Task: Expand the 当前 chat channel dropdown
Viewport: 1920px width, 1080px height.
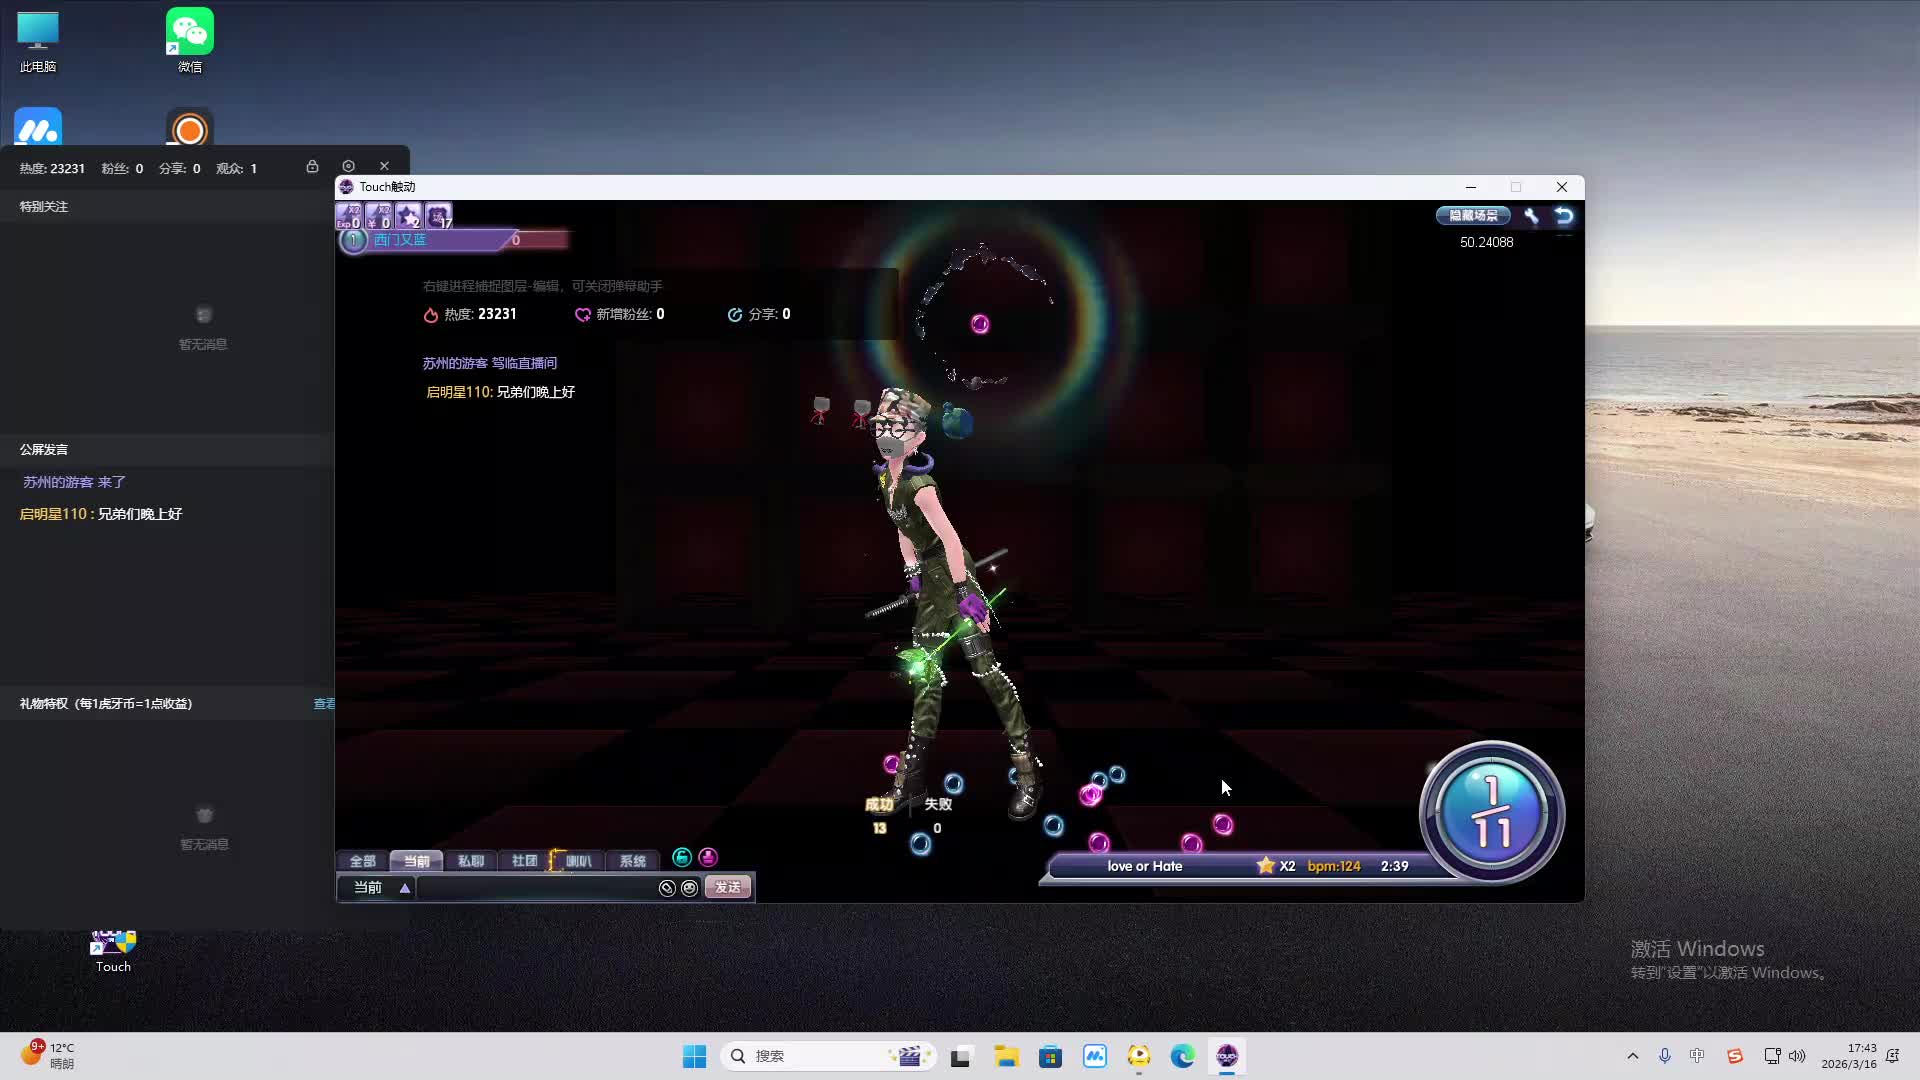Action: pos(404,888)
